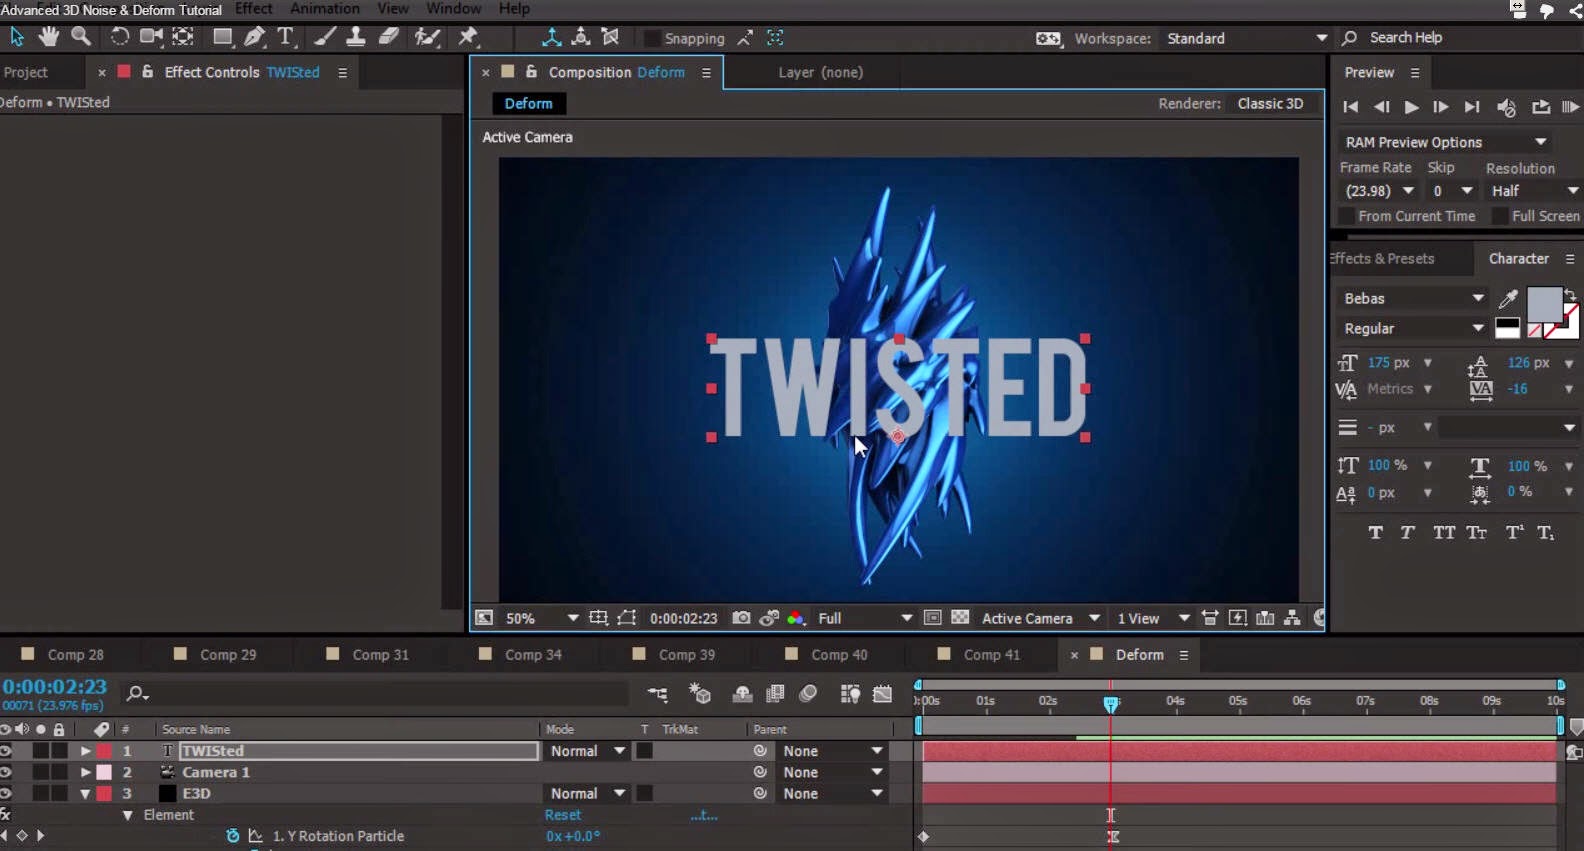This screenshot has width=1584, height=851.
Task: Step to the next frame
Action: [1441, 107]
